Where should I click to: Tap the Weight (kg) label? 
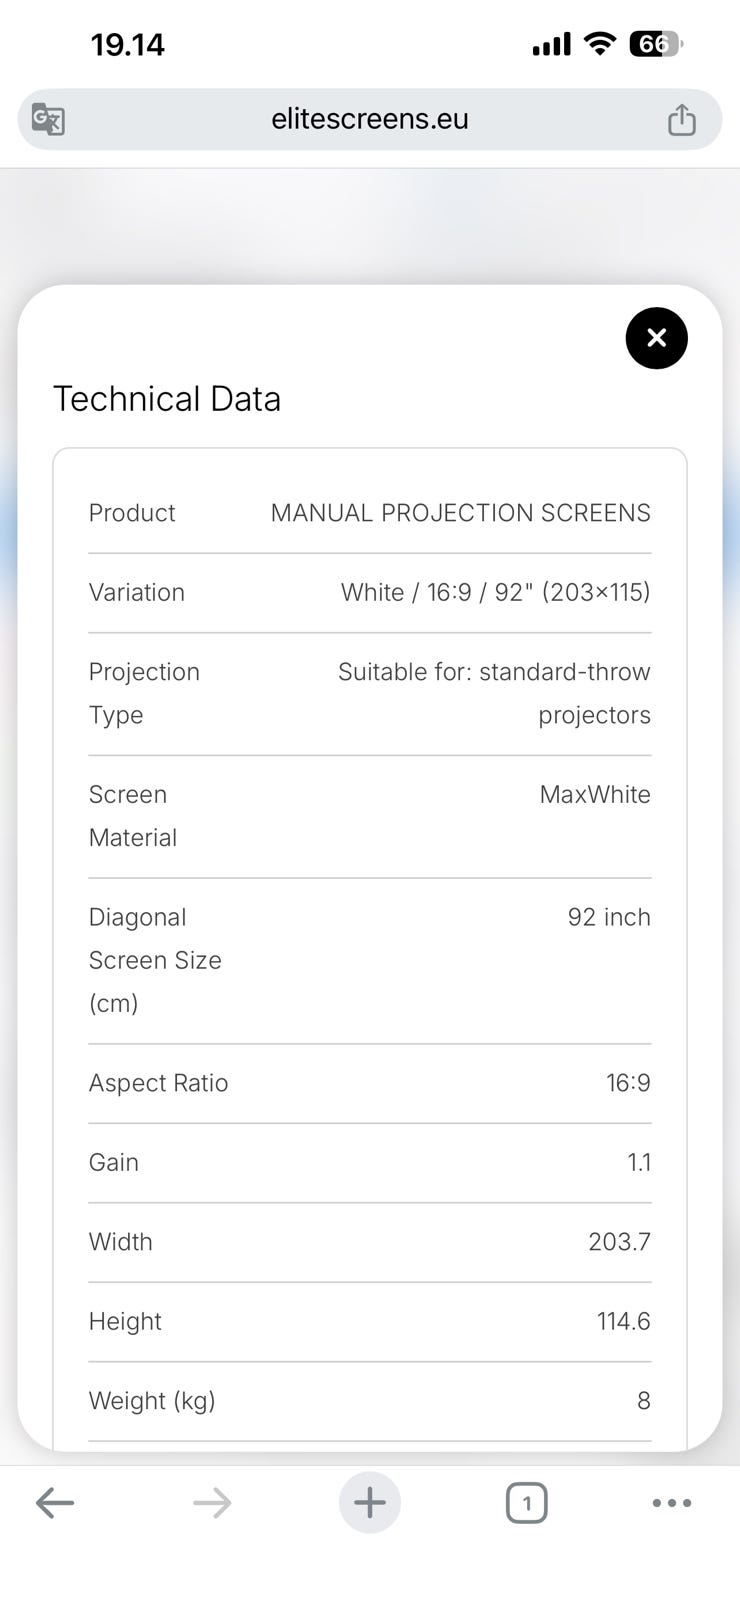(152, 1401)
